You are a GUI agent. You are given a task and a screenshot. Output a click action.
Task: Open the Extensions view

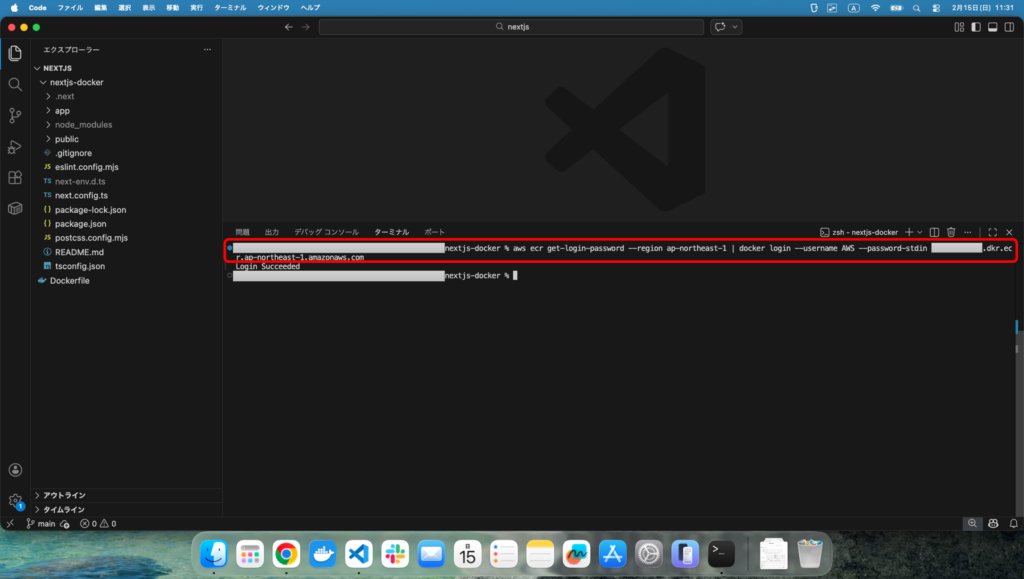tap(15, 178)
